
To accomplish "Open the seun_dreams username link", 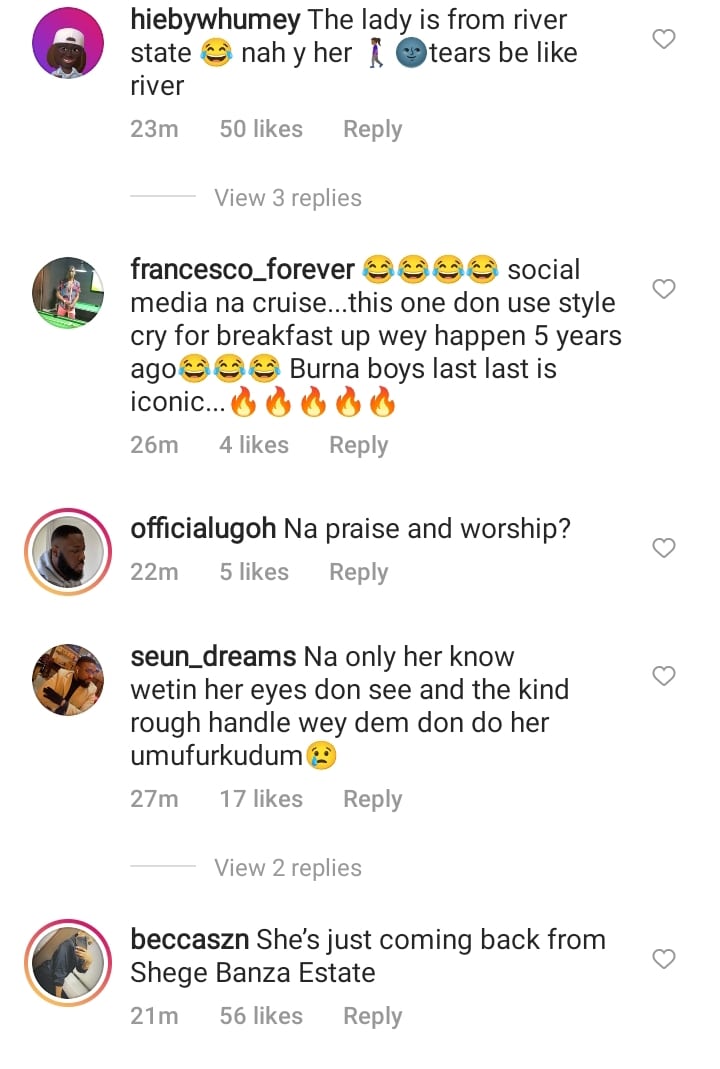I will point(213,657).
